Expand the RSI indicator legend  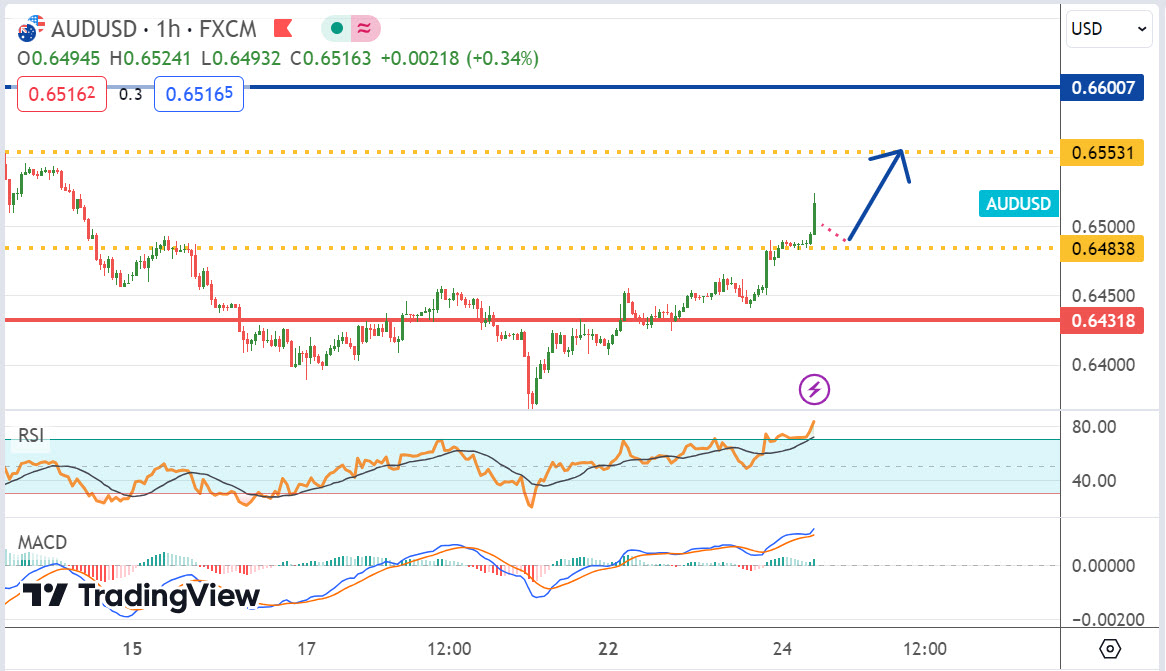click(x=30, y=435)
